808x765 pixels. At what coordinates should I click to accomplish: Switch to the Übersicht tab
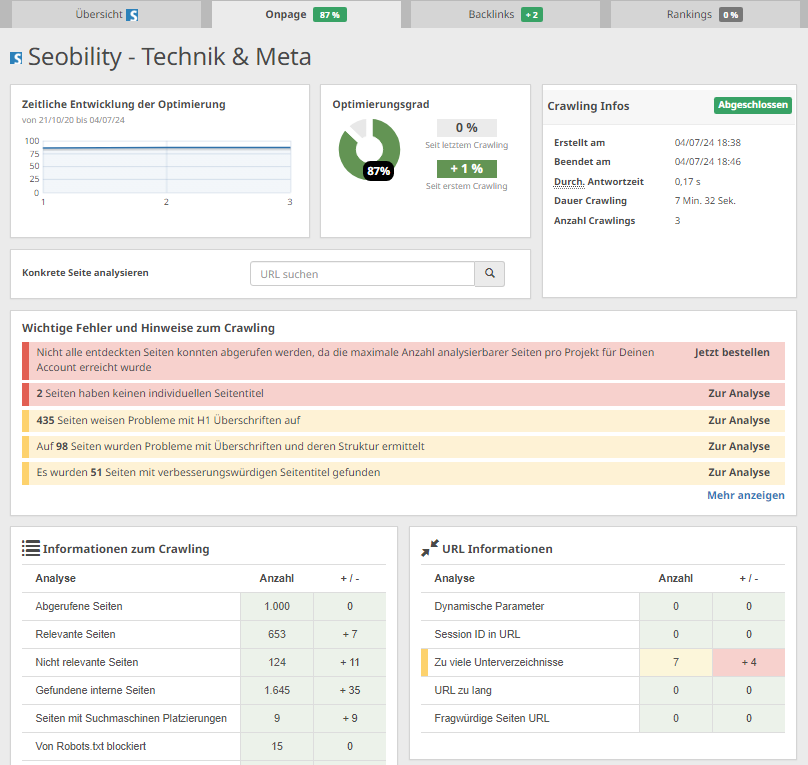pyautogui.click(x=107, y=14)
